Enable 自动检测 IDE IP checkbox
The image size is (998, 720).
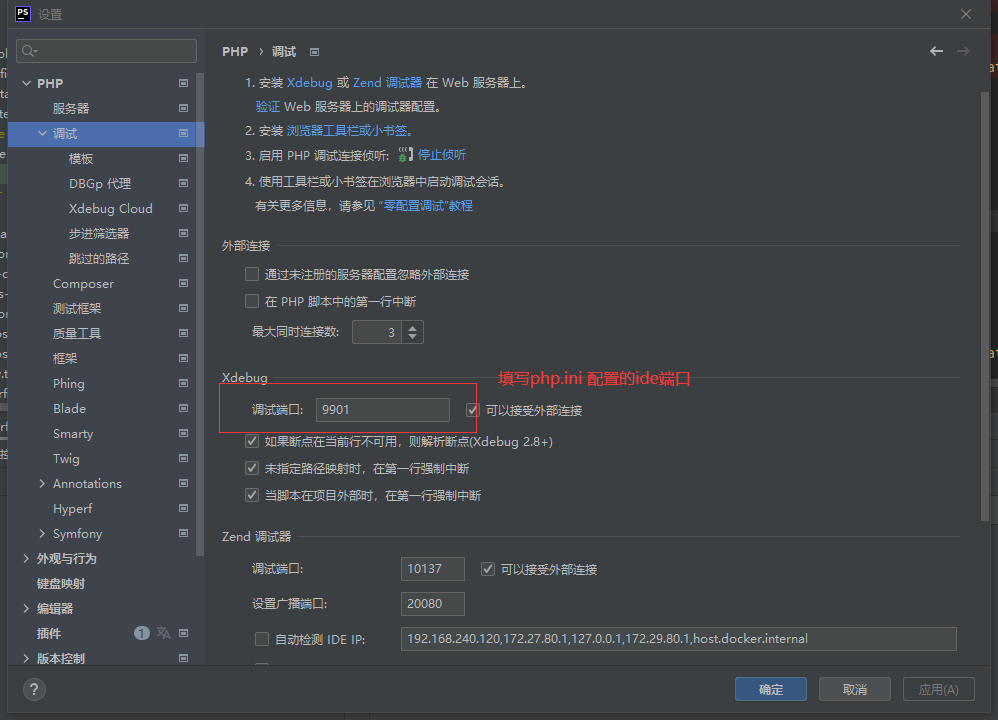(262, 639)
